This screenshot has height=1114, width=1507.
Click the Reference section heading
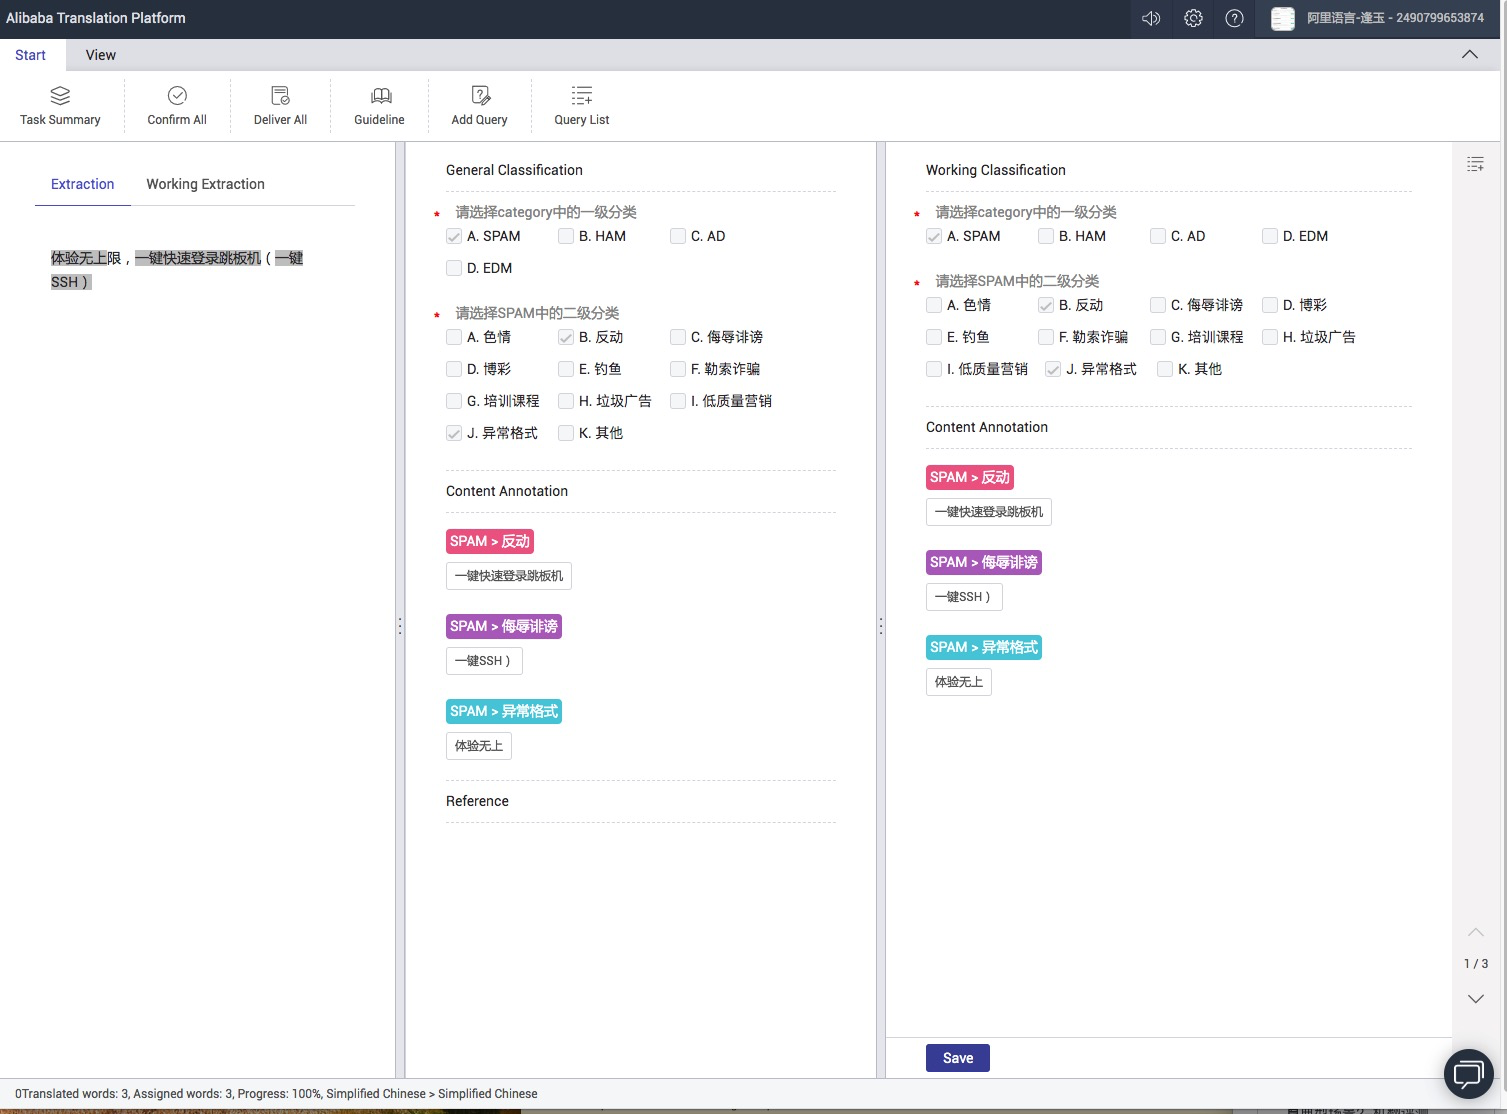point(477,801)
